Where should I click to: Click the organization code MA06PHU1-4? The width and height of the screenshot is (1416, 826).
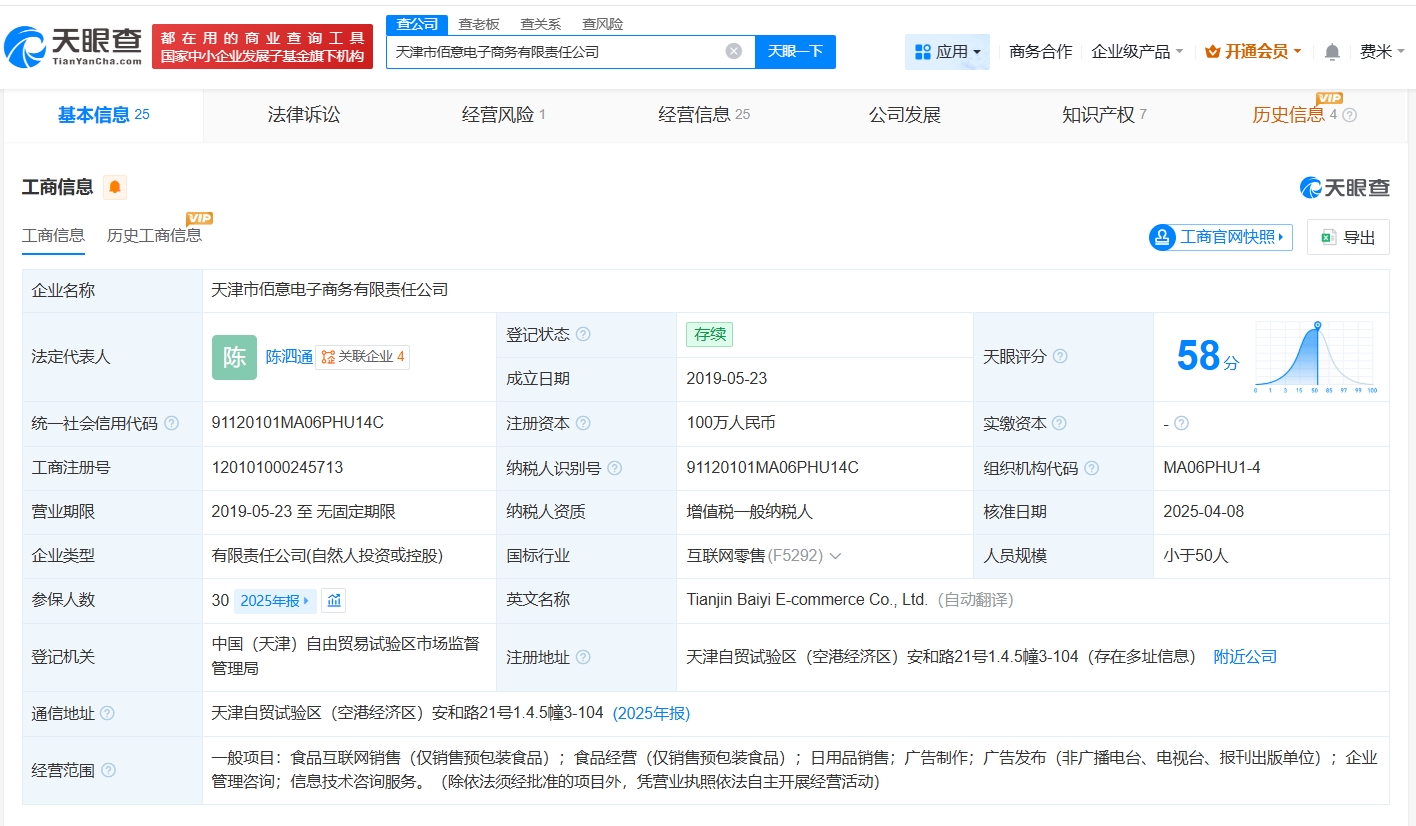[1212, 467]
